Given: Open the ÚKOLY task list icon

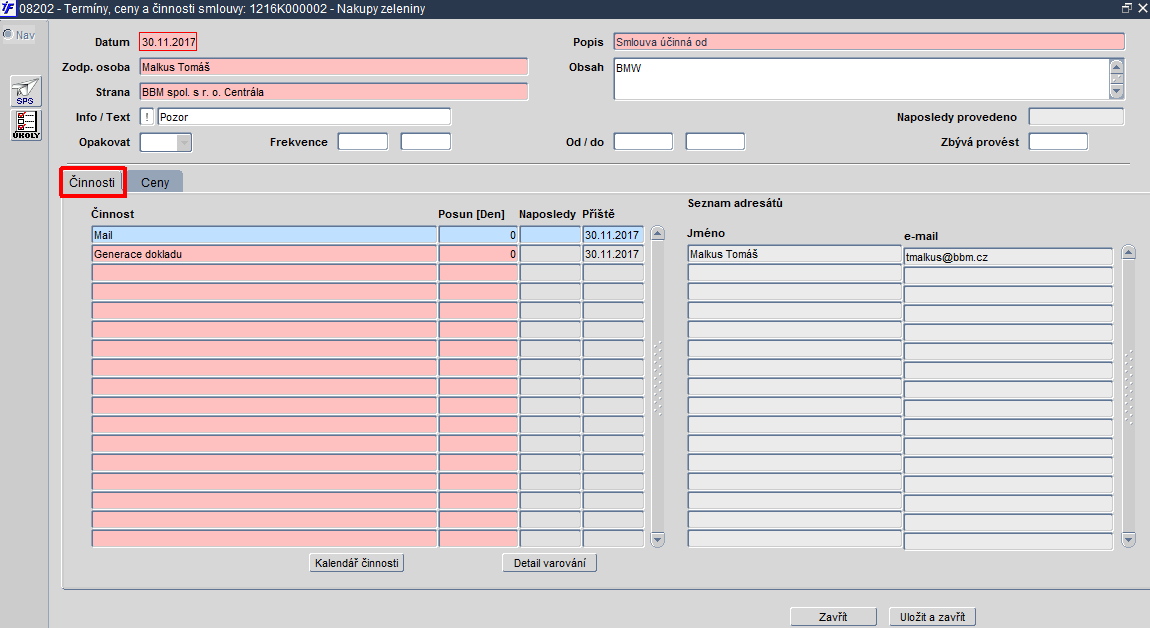Looking at the screenshot, I should point(26,125).
